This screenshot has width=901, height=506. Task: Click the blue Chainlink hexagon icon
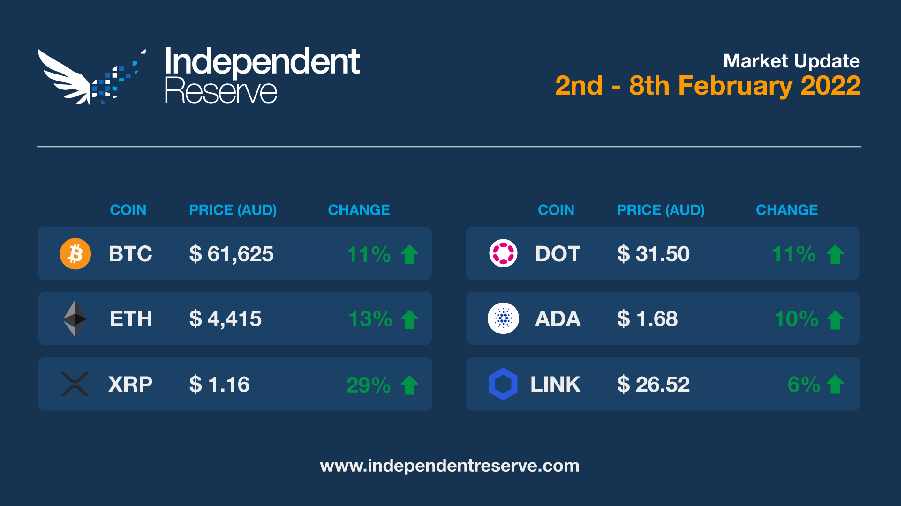pos(503,384)
